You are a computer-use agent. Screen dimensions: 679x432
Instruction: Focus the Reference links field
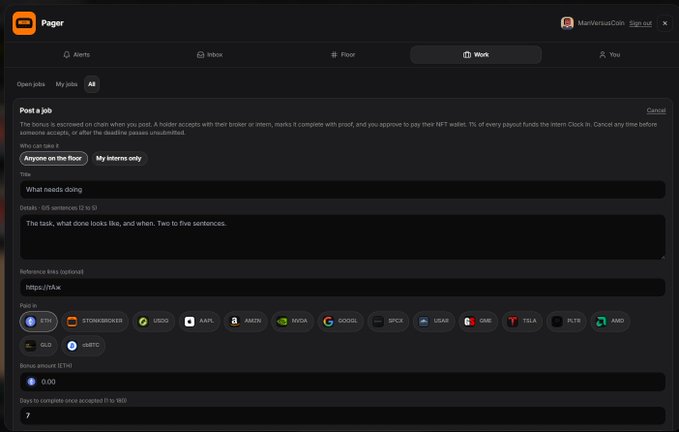pyautogui.click(x=343, y=287)
